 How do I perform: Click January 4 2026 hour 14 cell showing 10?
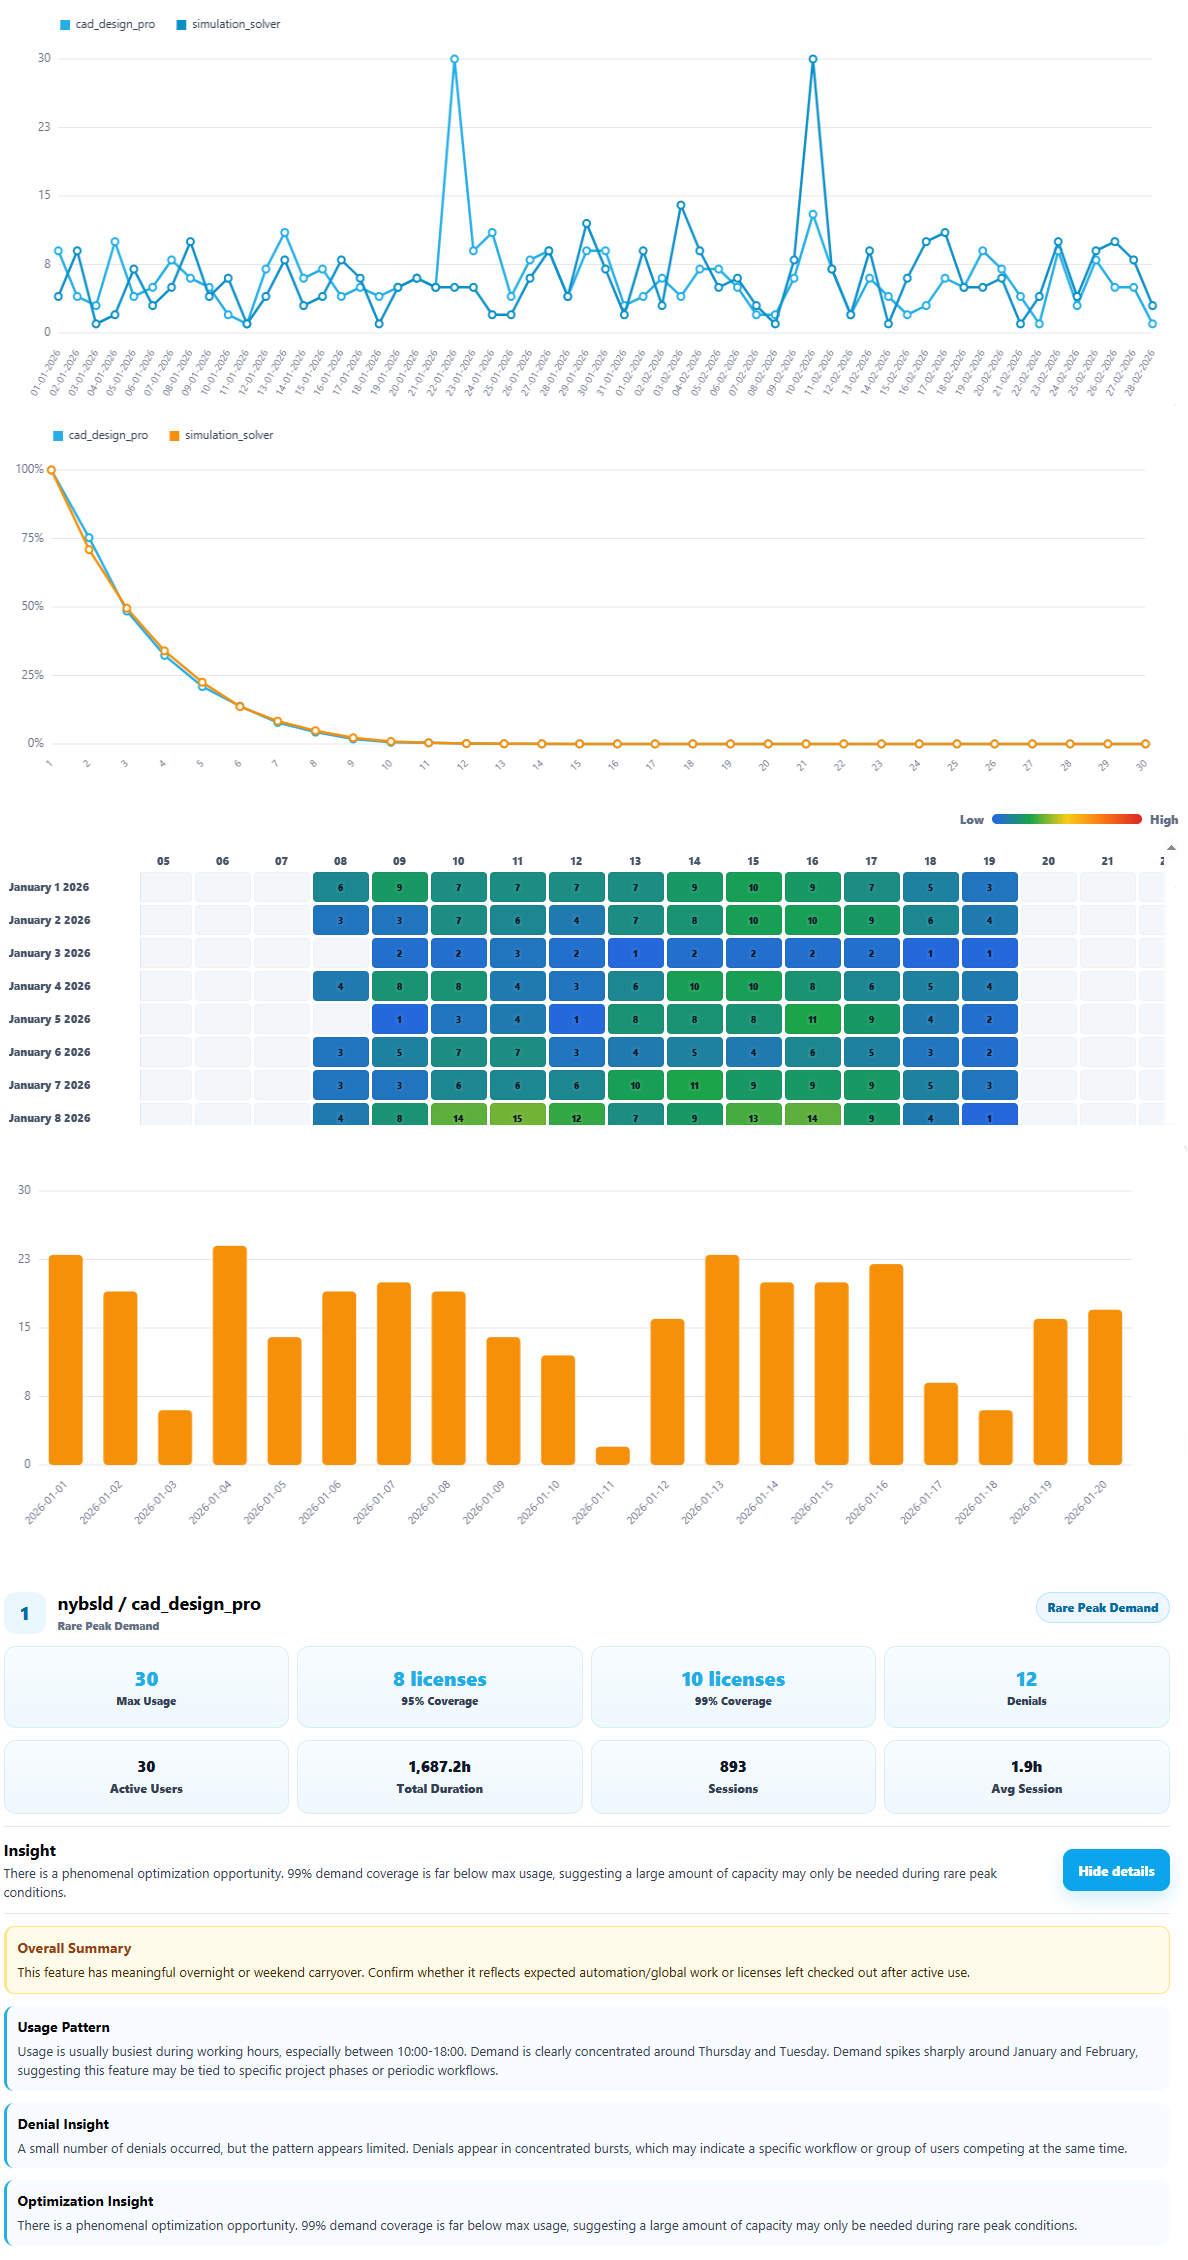(694, 986)
